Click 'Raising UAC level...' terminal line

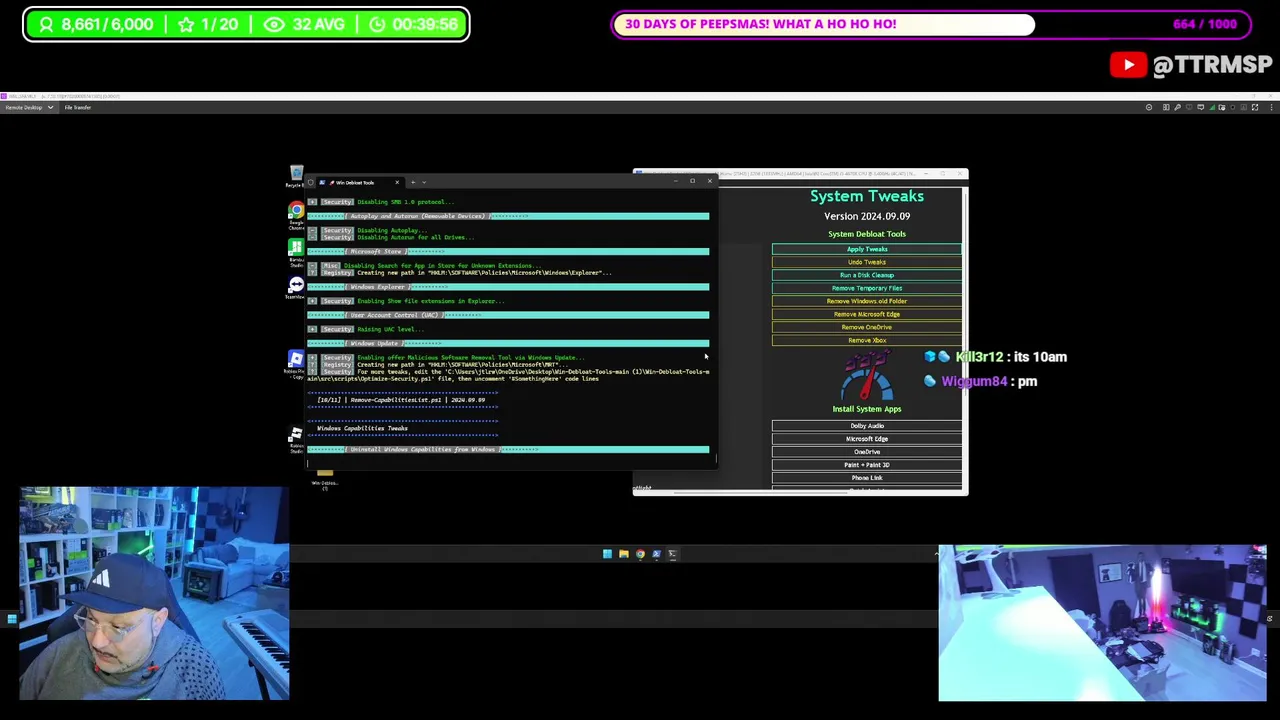pyautogui.click(x=390, y=329)
